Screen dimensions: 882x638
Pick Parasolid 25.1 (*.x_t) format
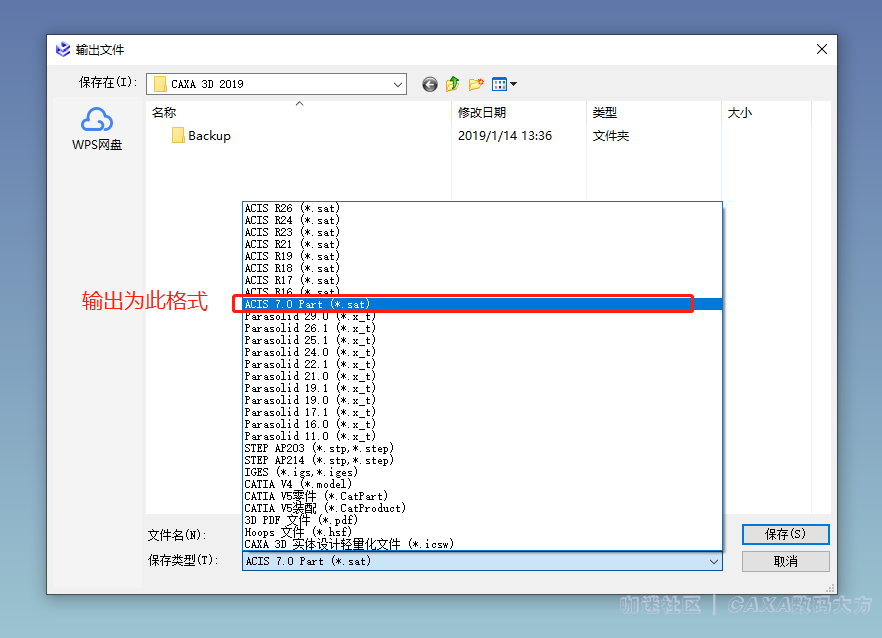(x=482, y=340)
